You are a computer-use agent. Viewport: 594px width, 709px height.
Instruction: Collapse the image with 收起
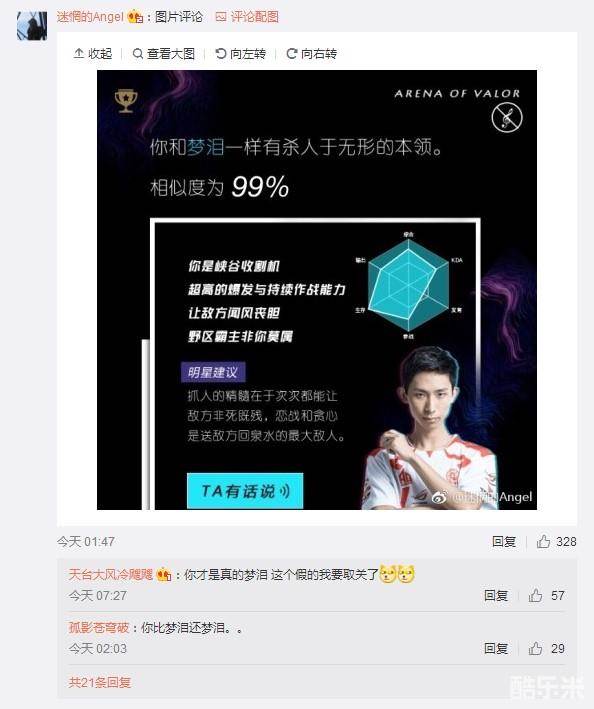click(x=93, y=54)
